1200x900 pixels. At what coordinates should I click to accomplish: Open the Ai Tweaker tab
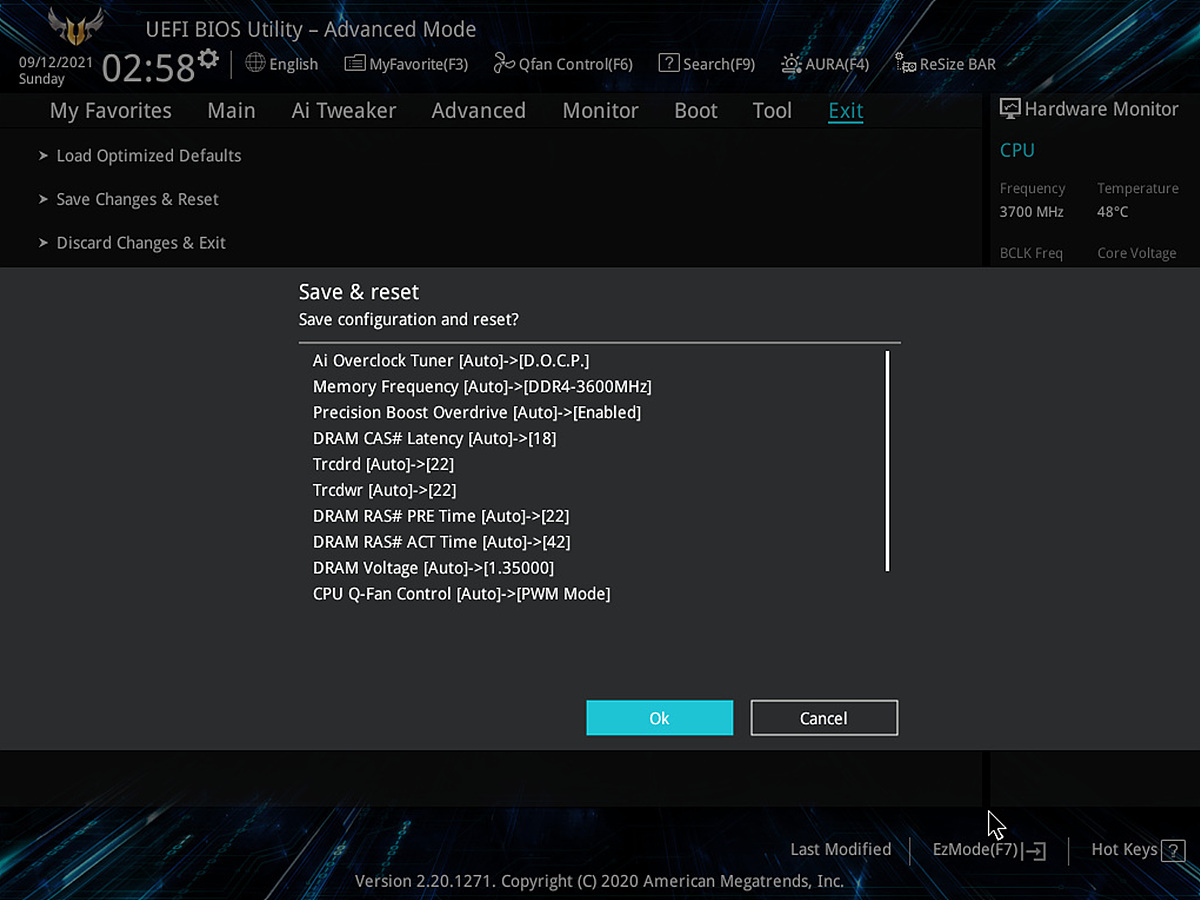pos(344,111)
